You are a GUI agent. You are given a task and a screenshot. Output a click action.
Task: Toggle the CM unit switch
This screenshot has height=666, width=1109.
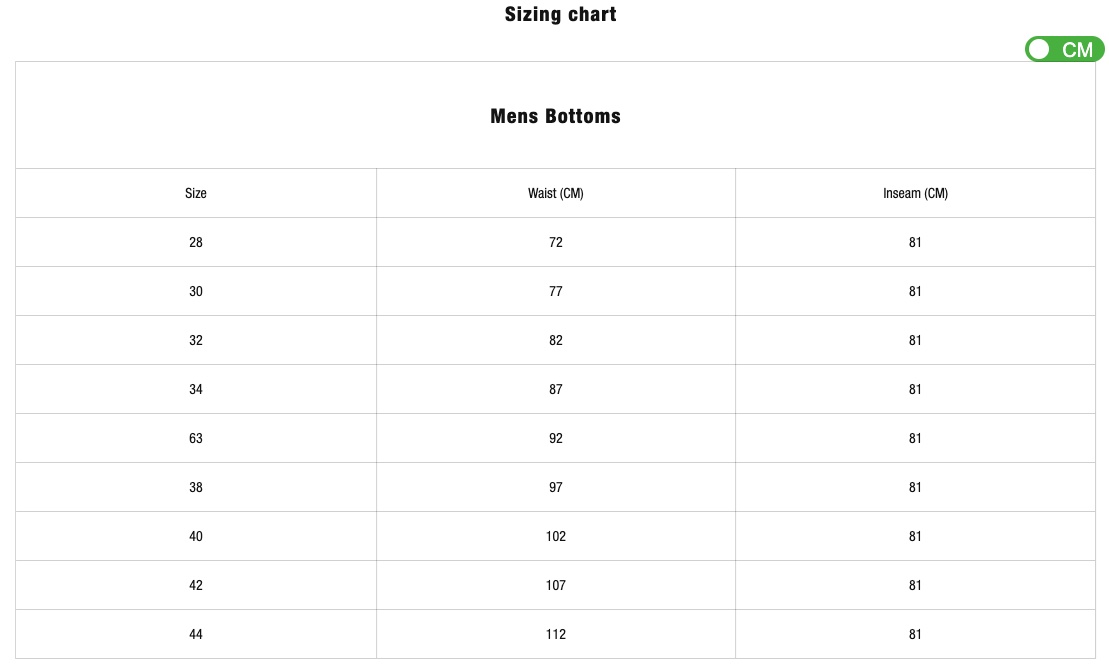[x=1064, y=49]
